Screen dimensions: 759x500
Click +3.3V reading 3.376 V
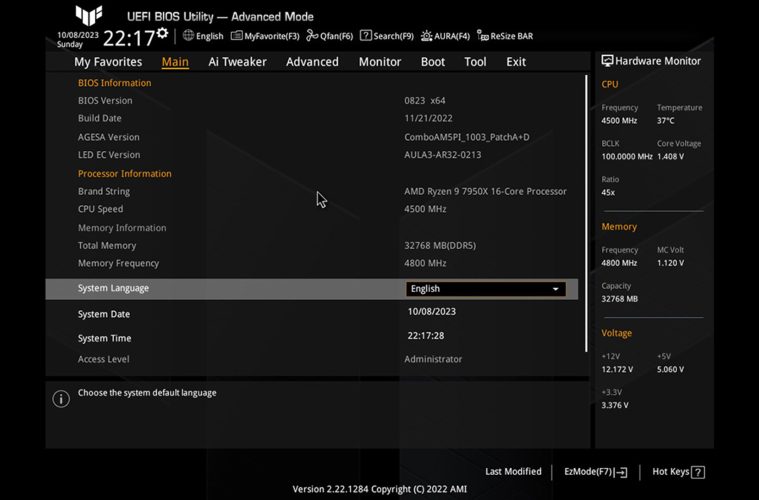point(615,405)
